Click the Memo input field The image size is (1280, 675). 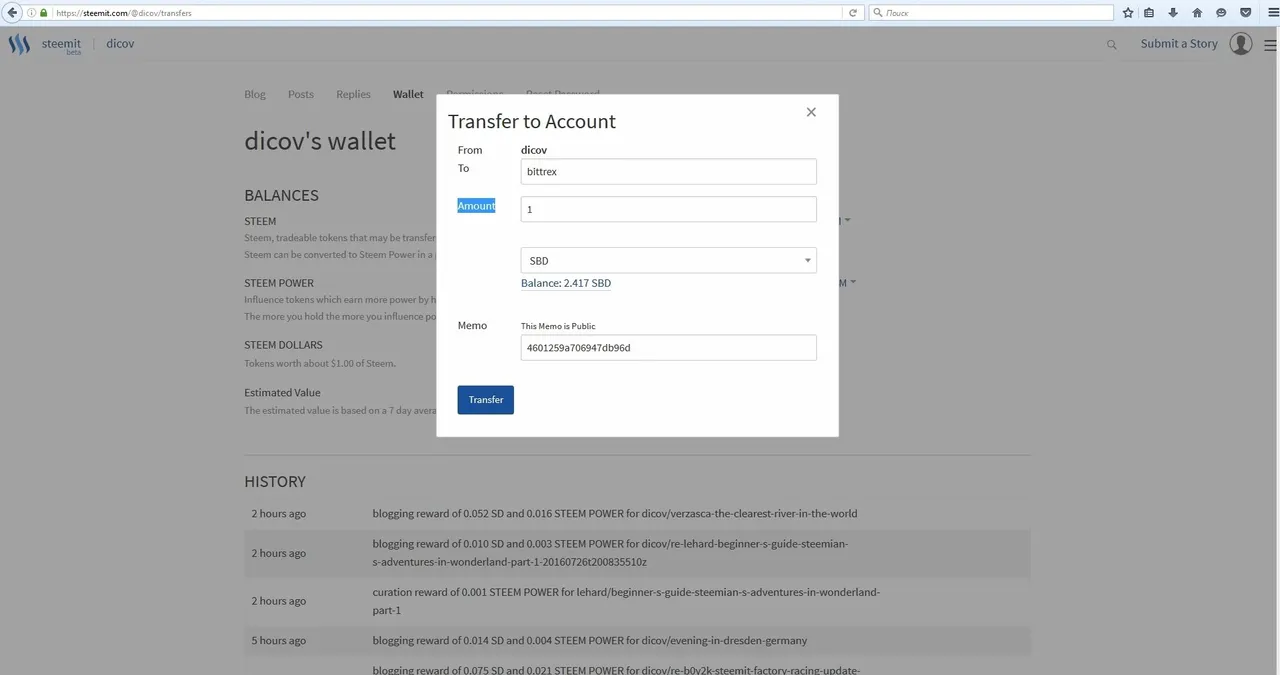point(668,347)
